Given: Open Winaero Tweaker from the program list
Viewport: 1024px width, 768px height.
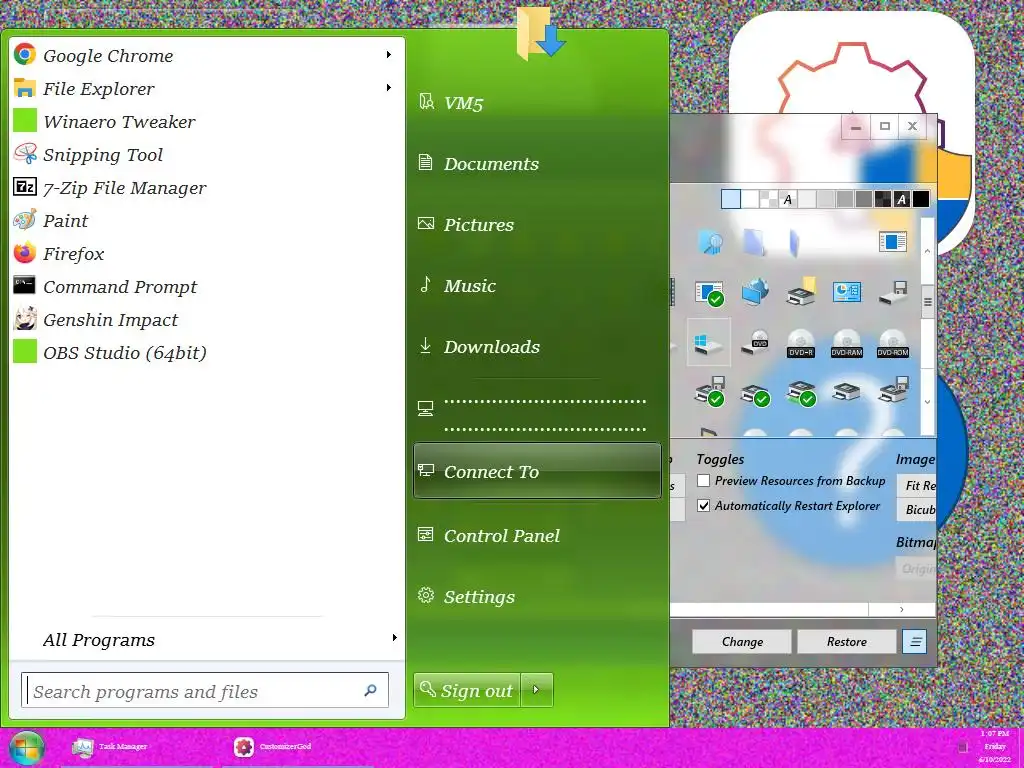Looking at the screenshot, I should click(206, 121).
